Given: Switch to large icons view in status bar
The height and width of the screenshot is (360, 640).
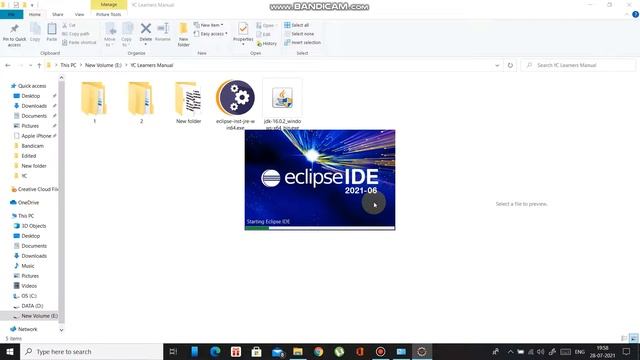Looking at the screenshot, I should coord(633,338).
